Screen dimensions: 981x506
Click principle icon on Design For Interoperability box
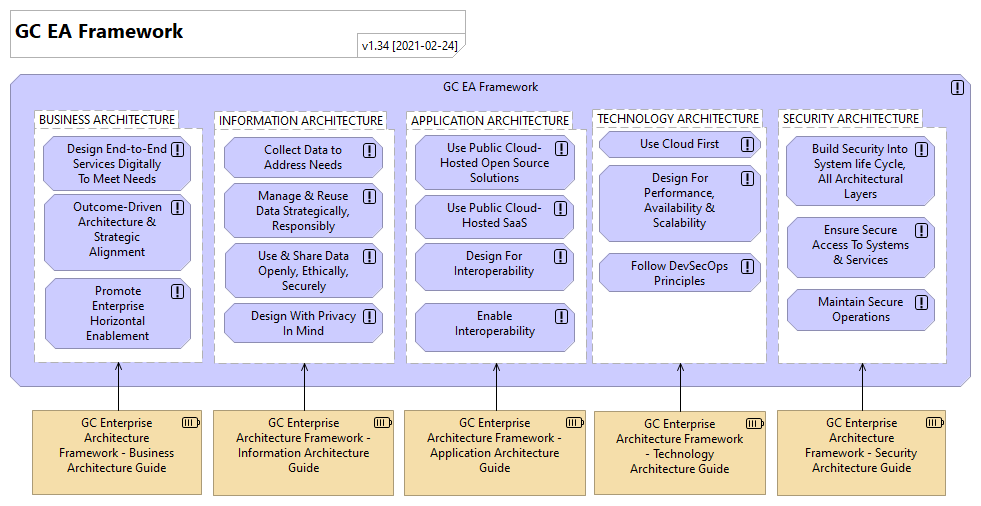[561, 256]
